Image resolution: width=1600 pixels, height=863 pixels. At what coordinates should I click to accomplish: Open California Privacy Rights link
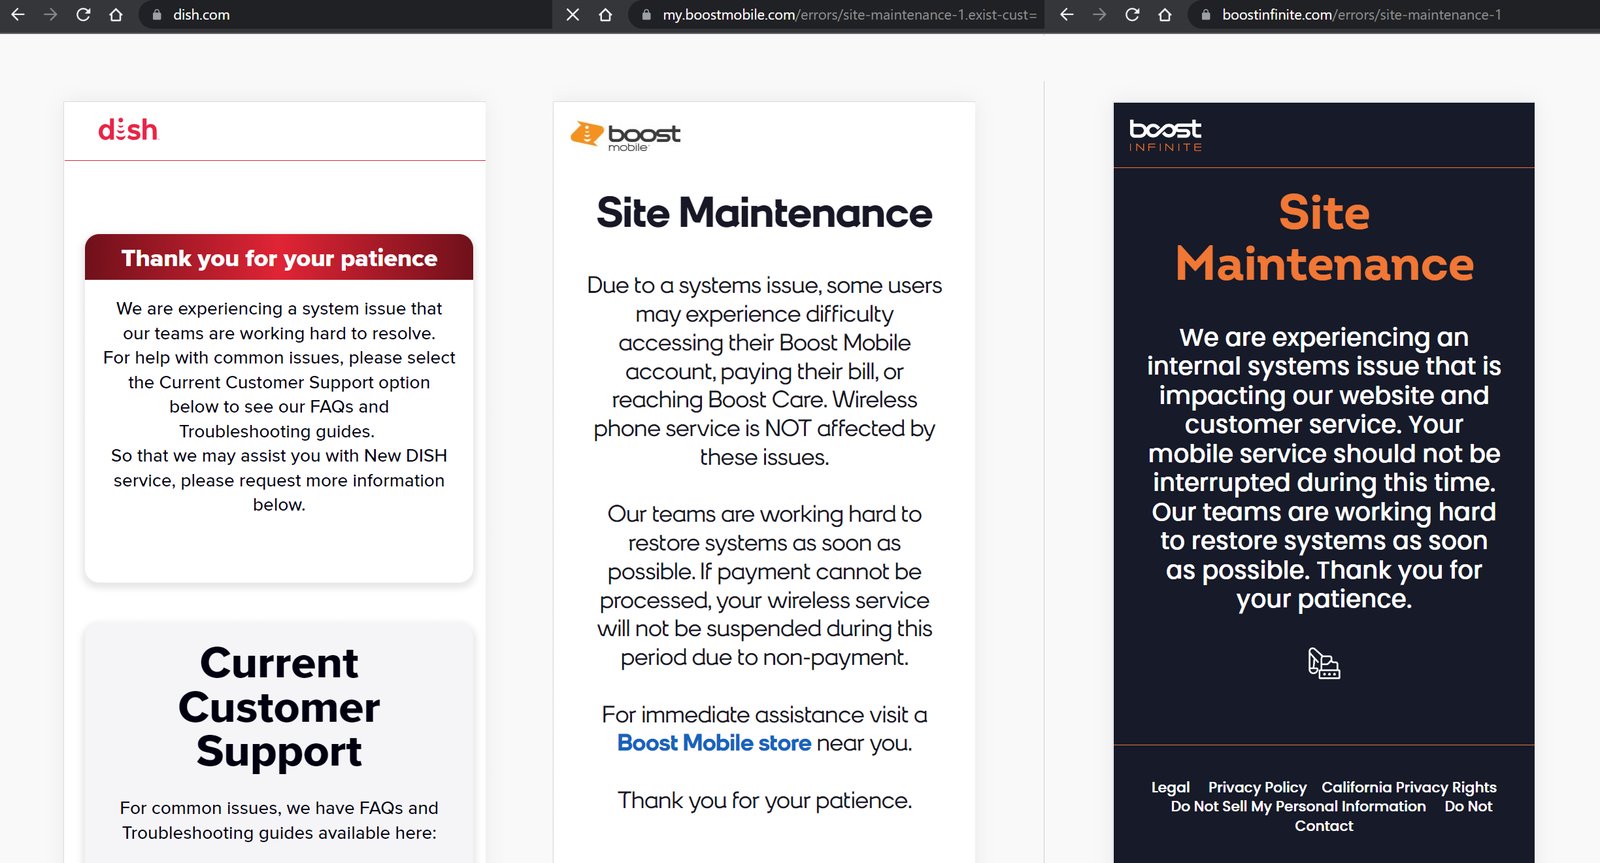tap(1409, 788)
